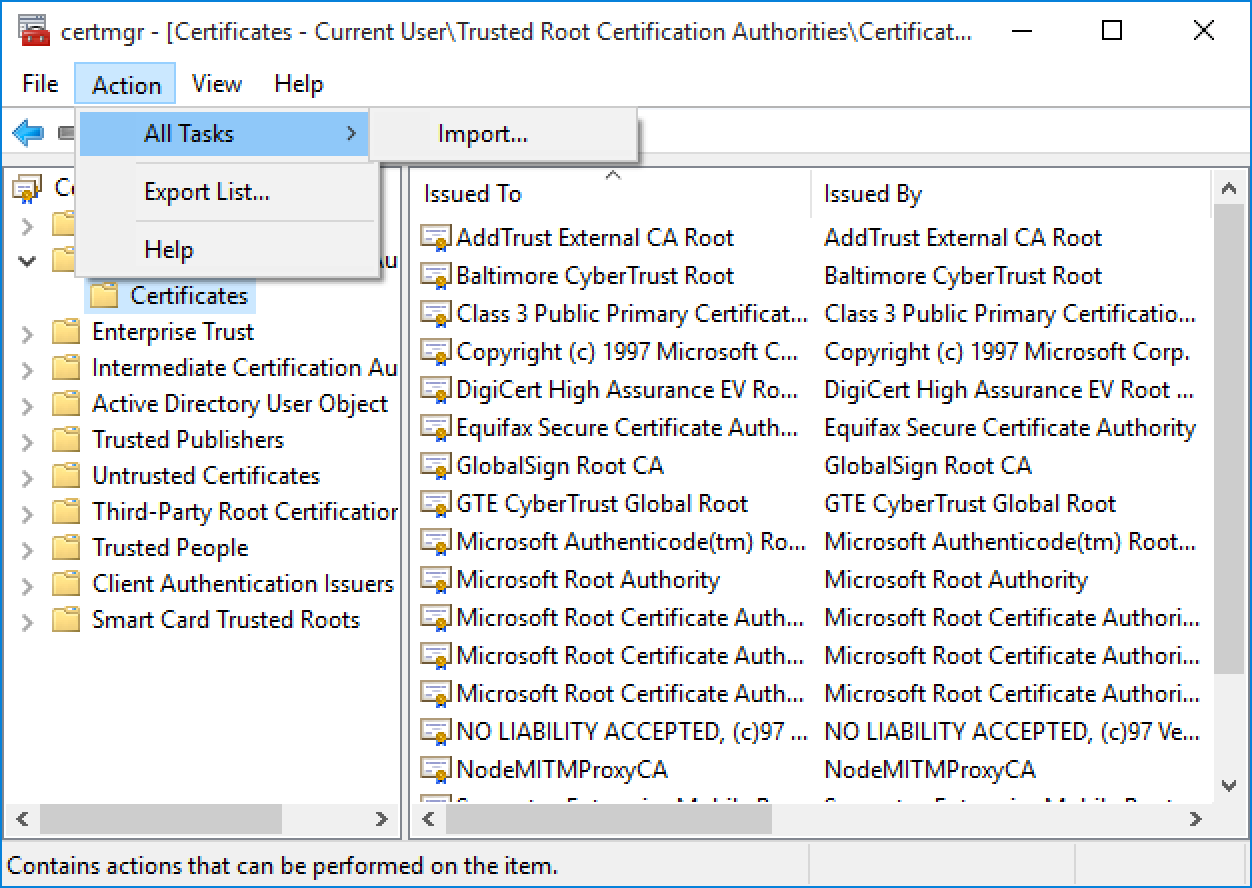Expand the Trusted Publishers tree node

tap(27, 441)
